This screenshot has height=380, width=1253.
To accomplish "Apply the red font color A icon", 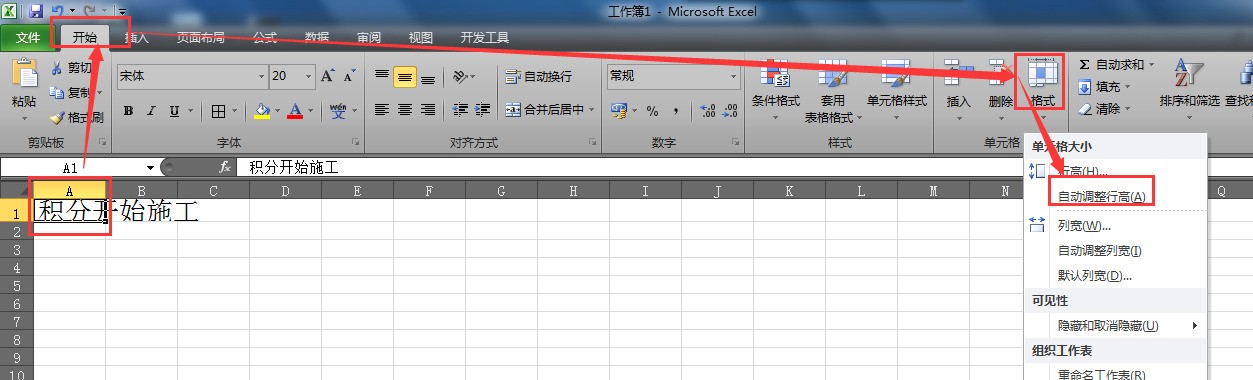I will point(295,111).
